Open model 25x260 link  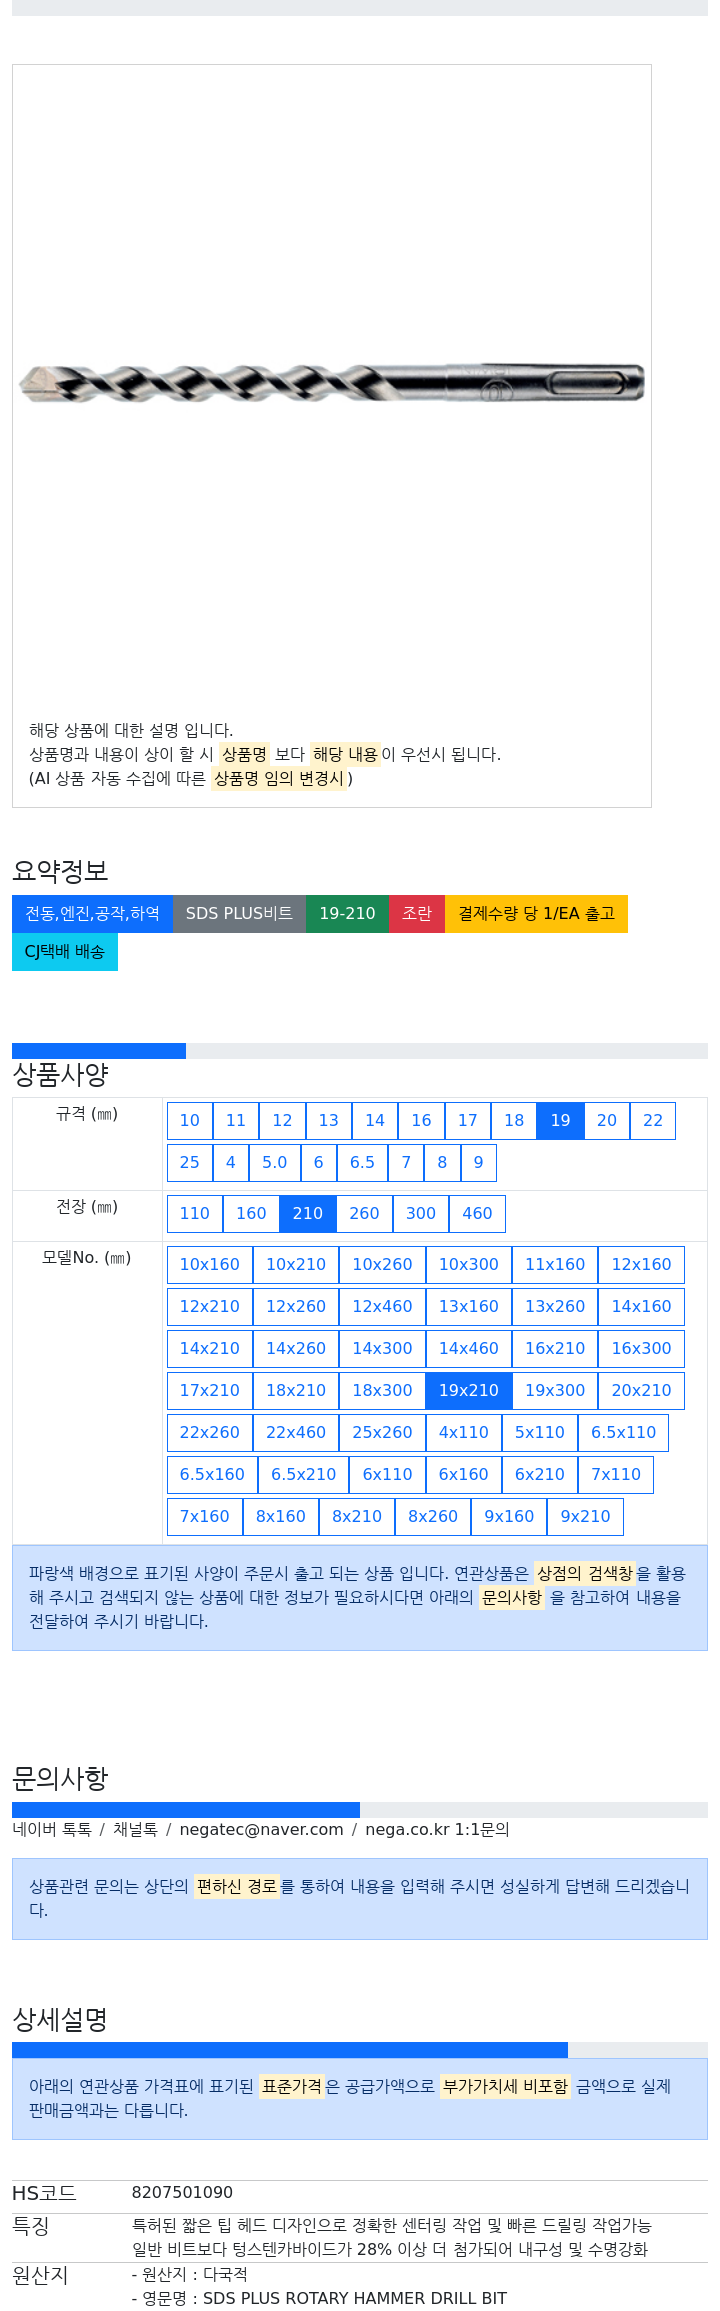tap(382, 1433)
